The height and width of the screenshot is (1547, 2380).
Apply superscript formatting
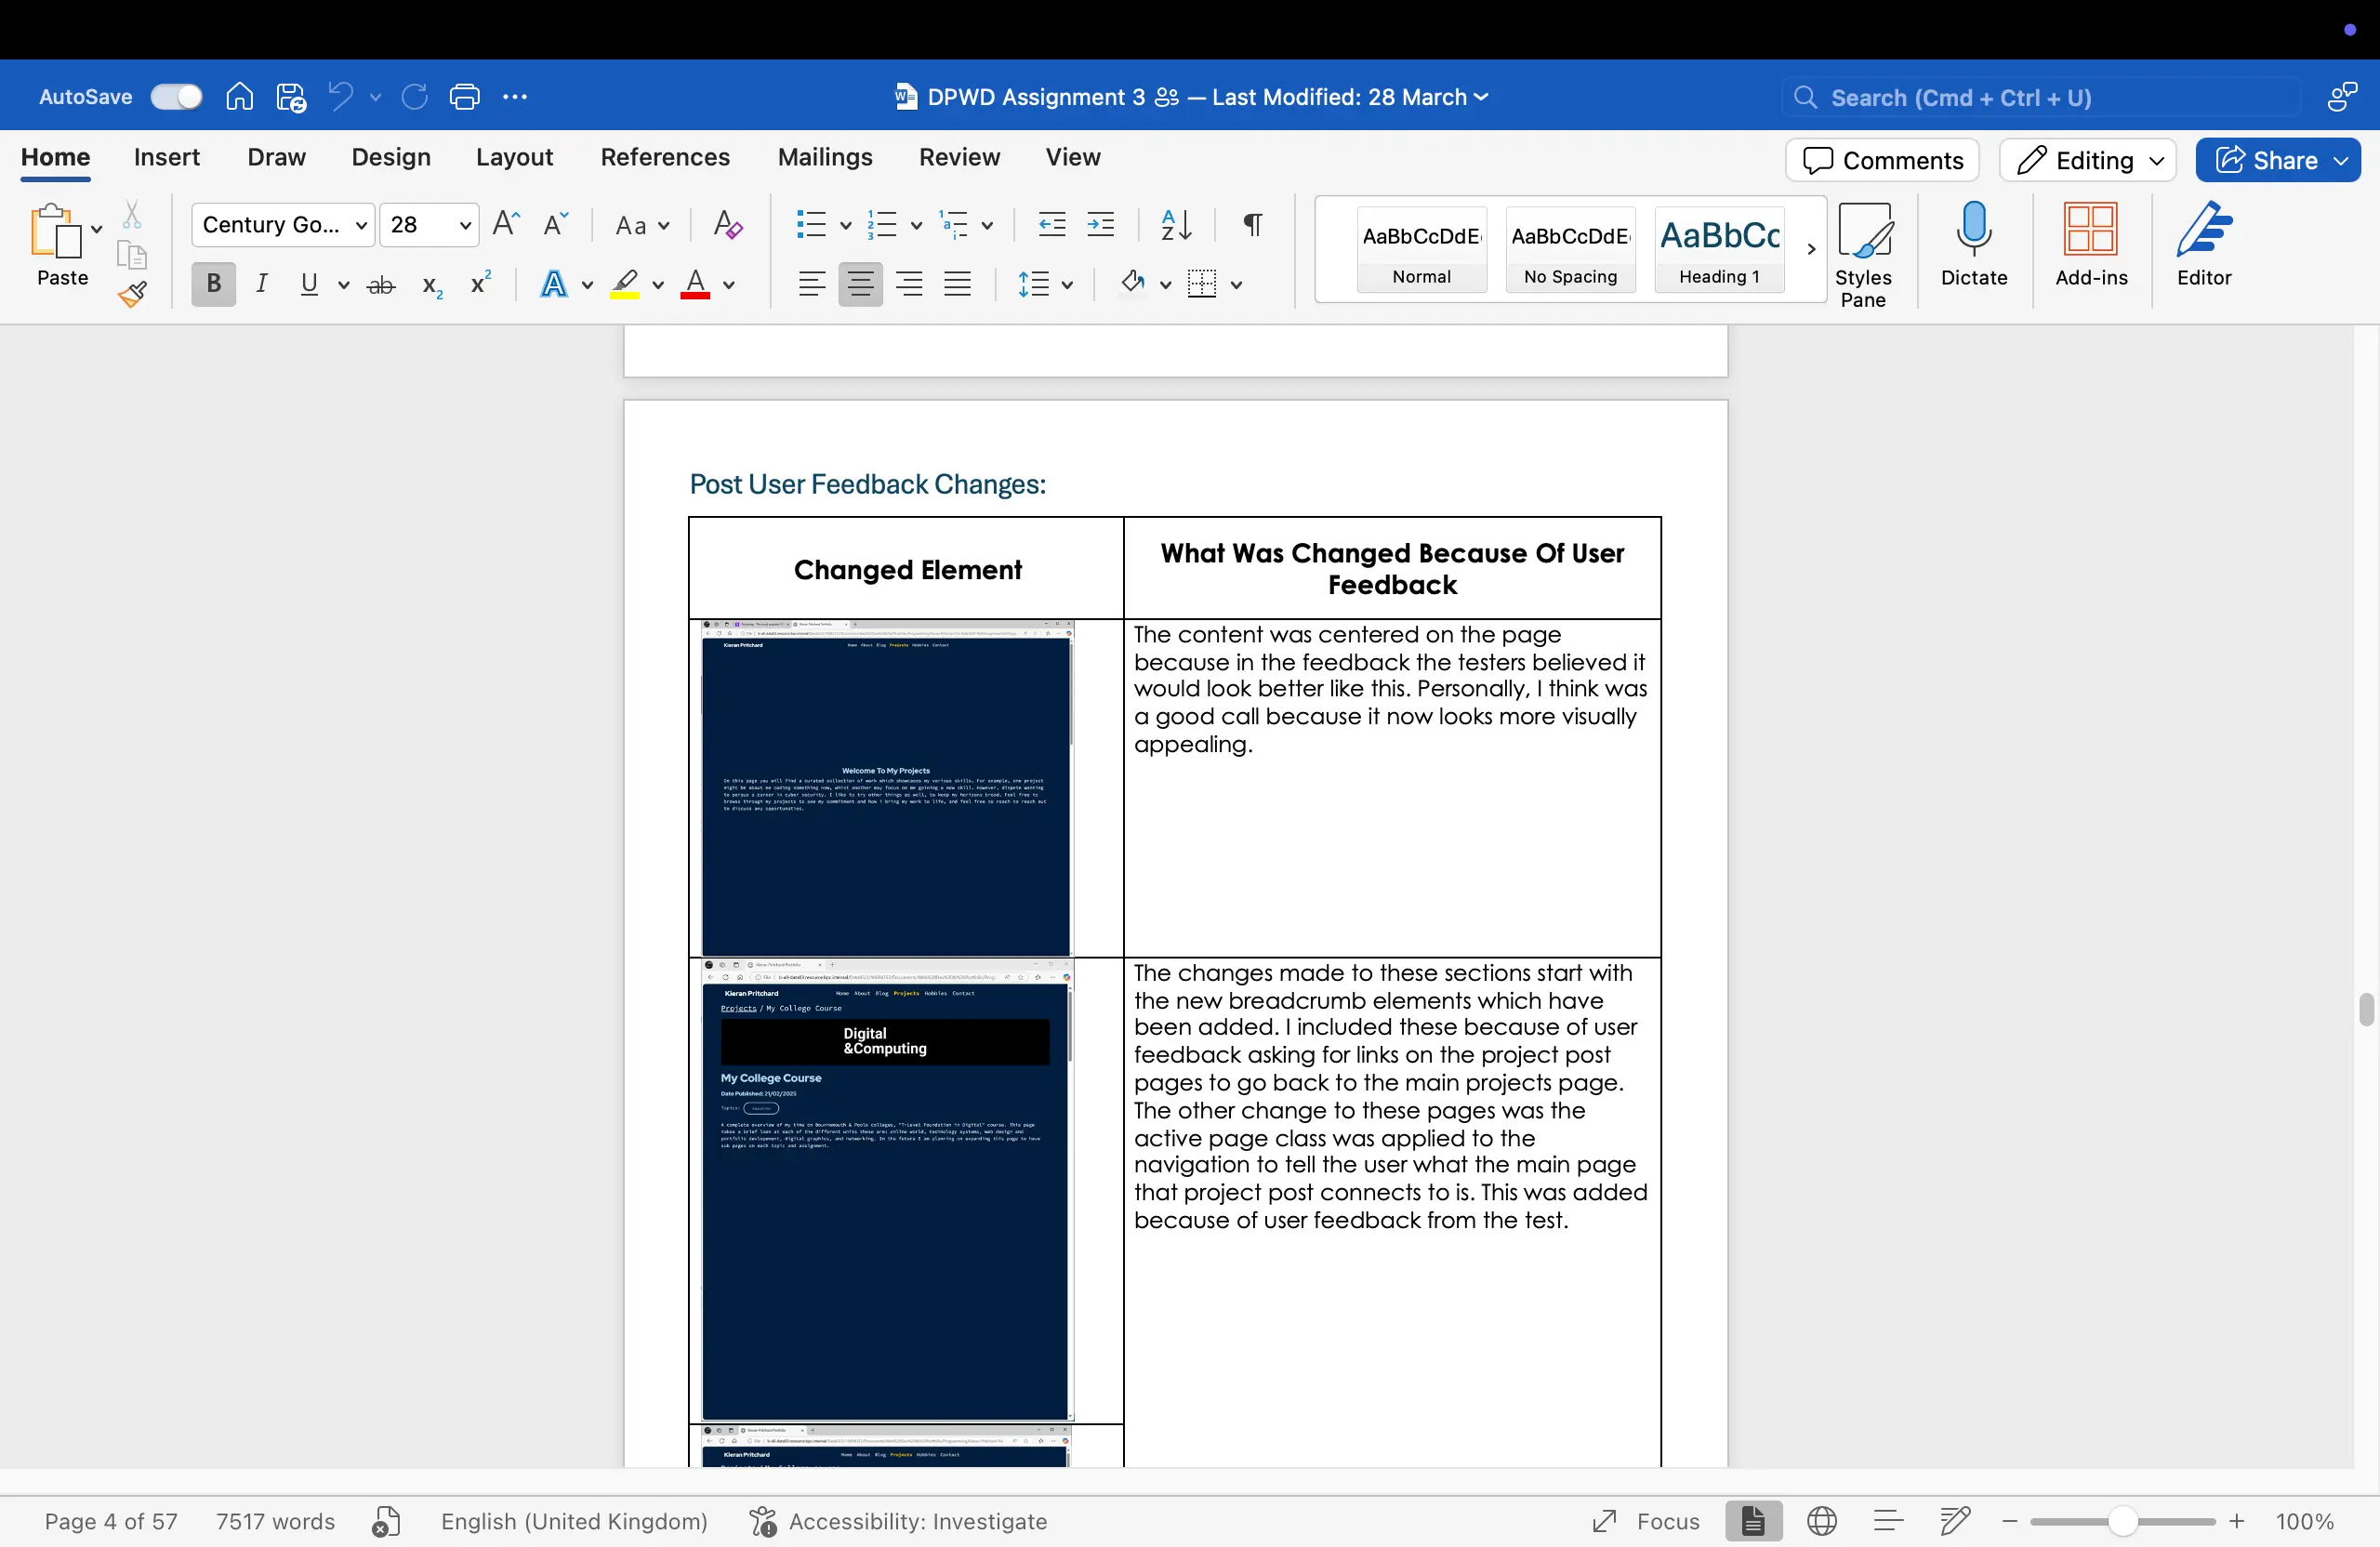(x=479, y=284)
